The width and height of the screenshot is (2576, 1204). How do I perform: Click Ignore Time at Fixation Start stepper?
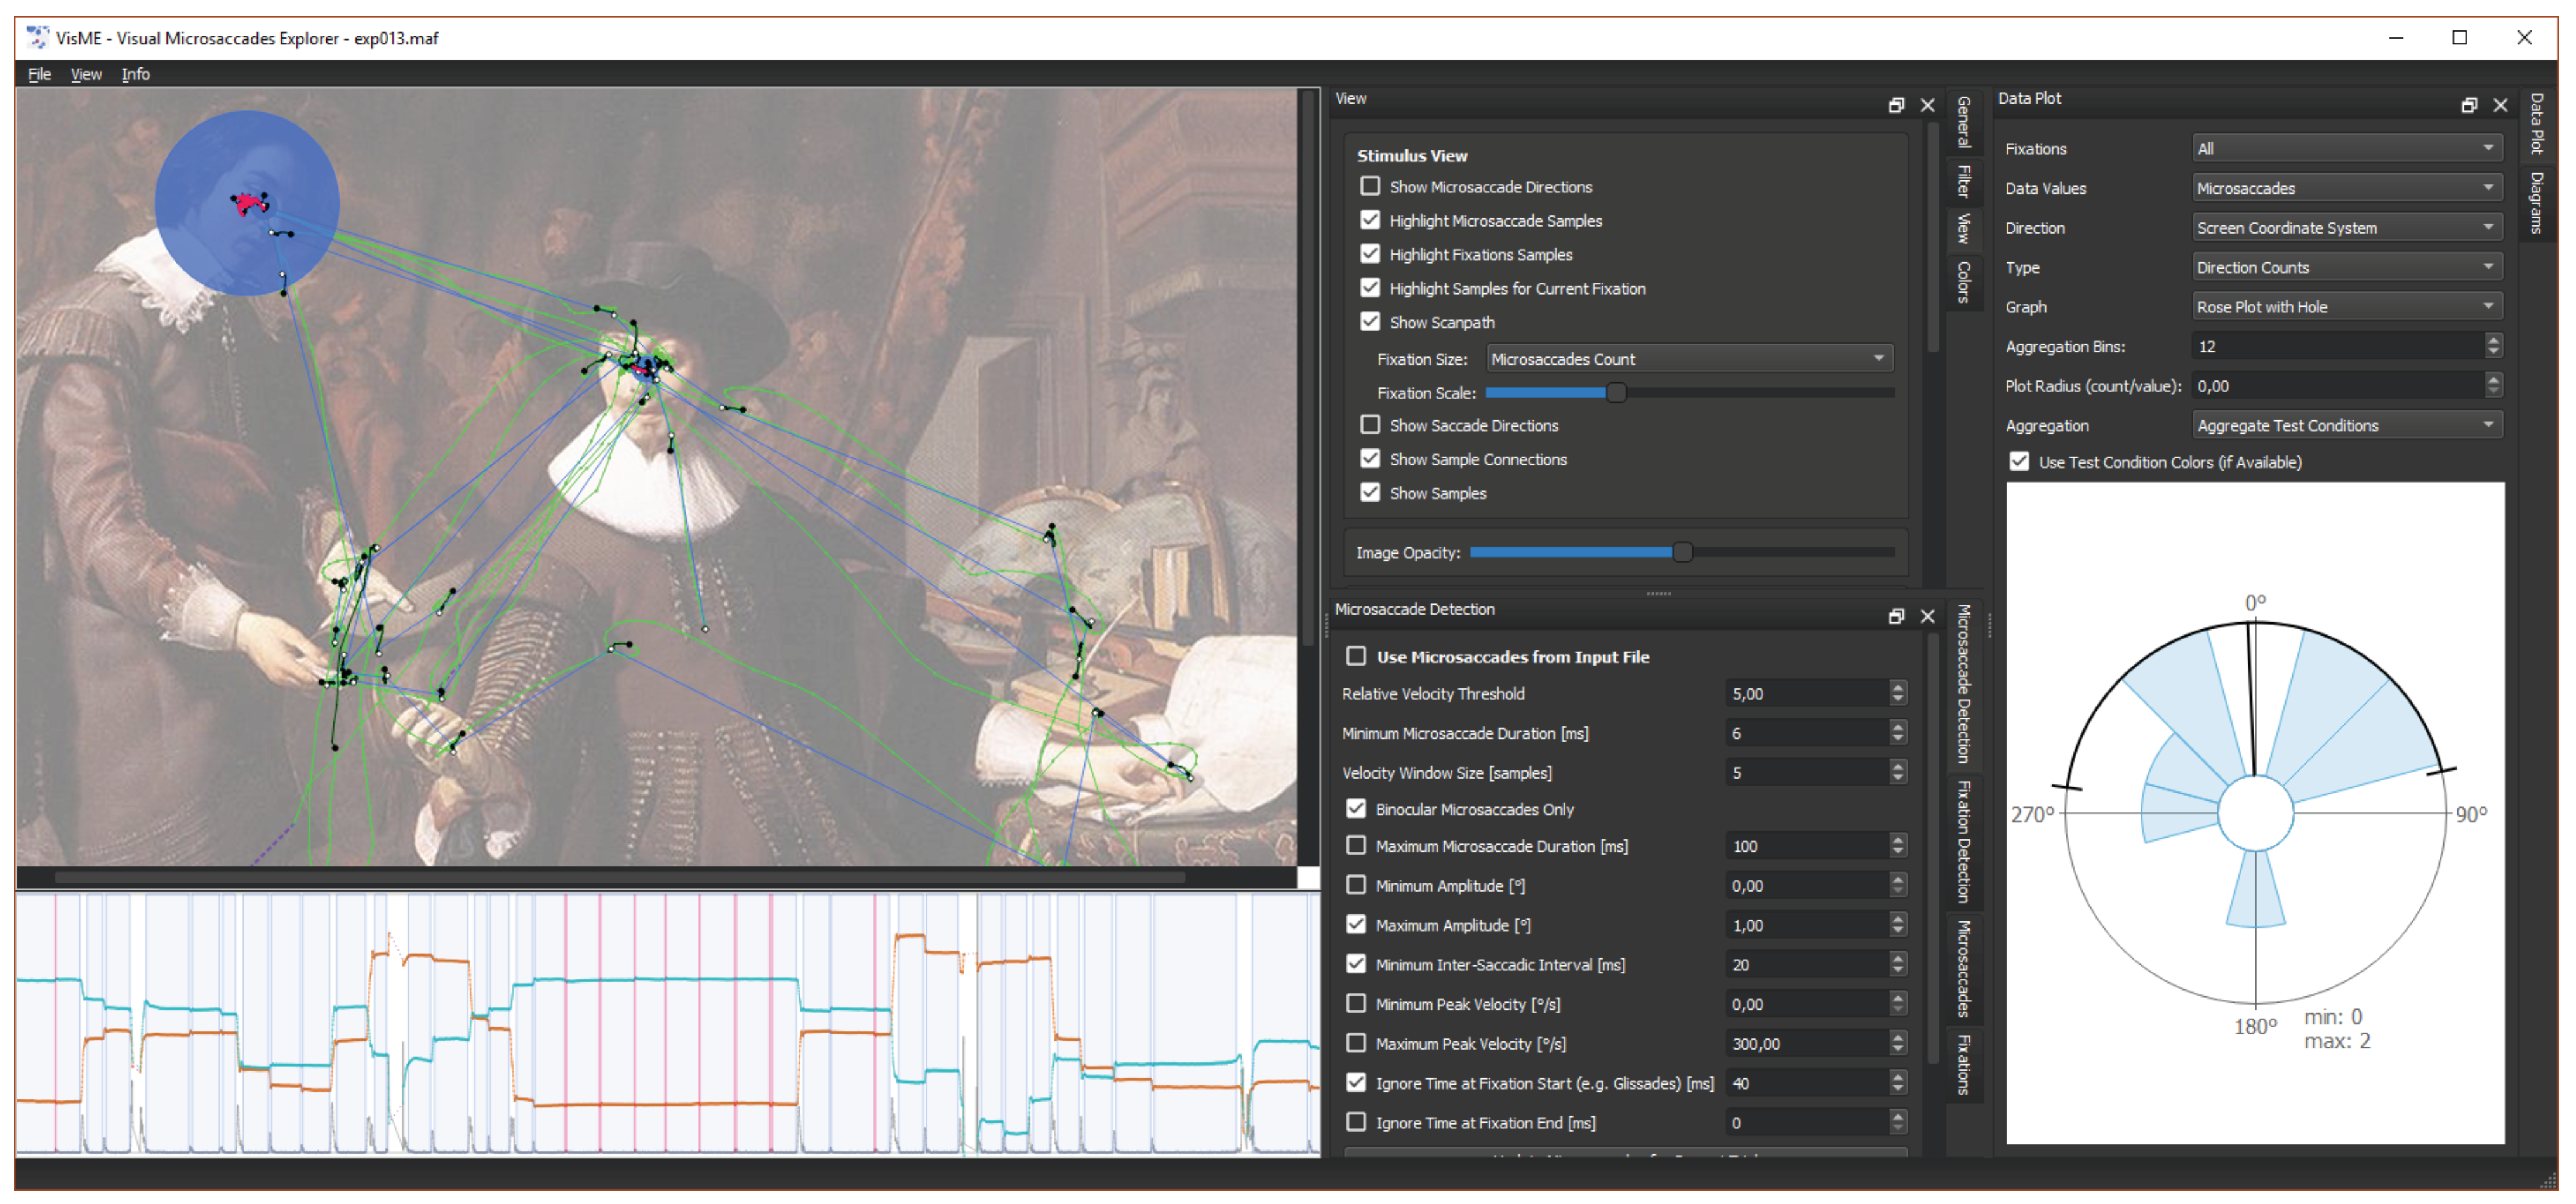point(1898,1083)
